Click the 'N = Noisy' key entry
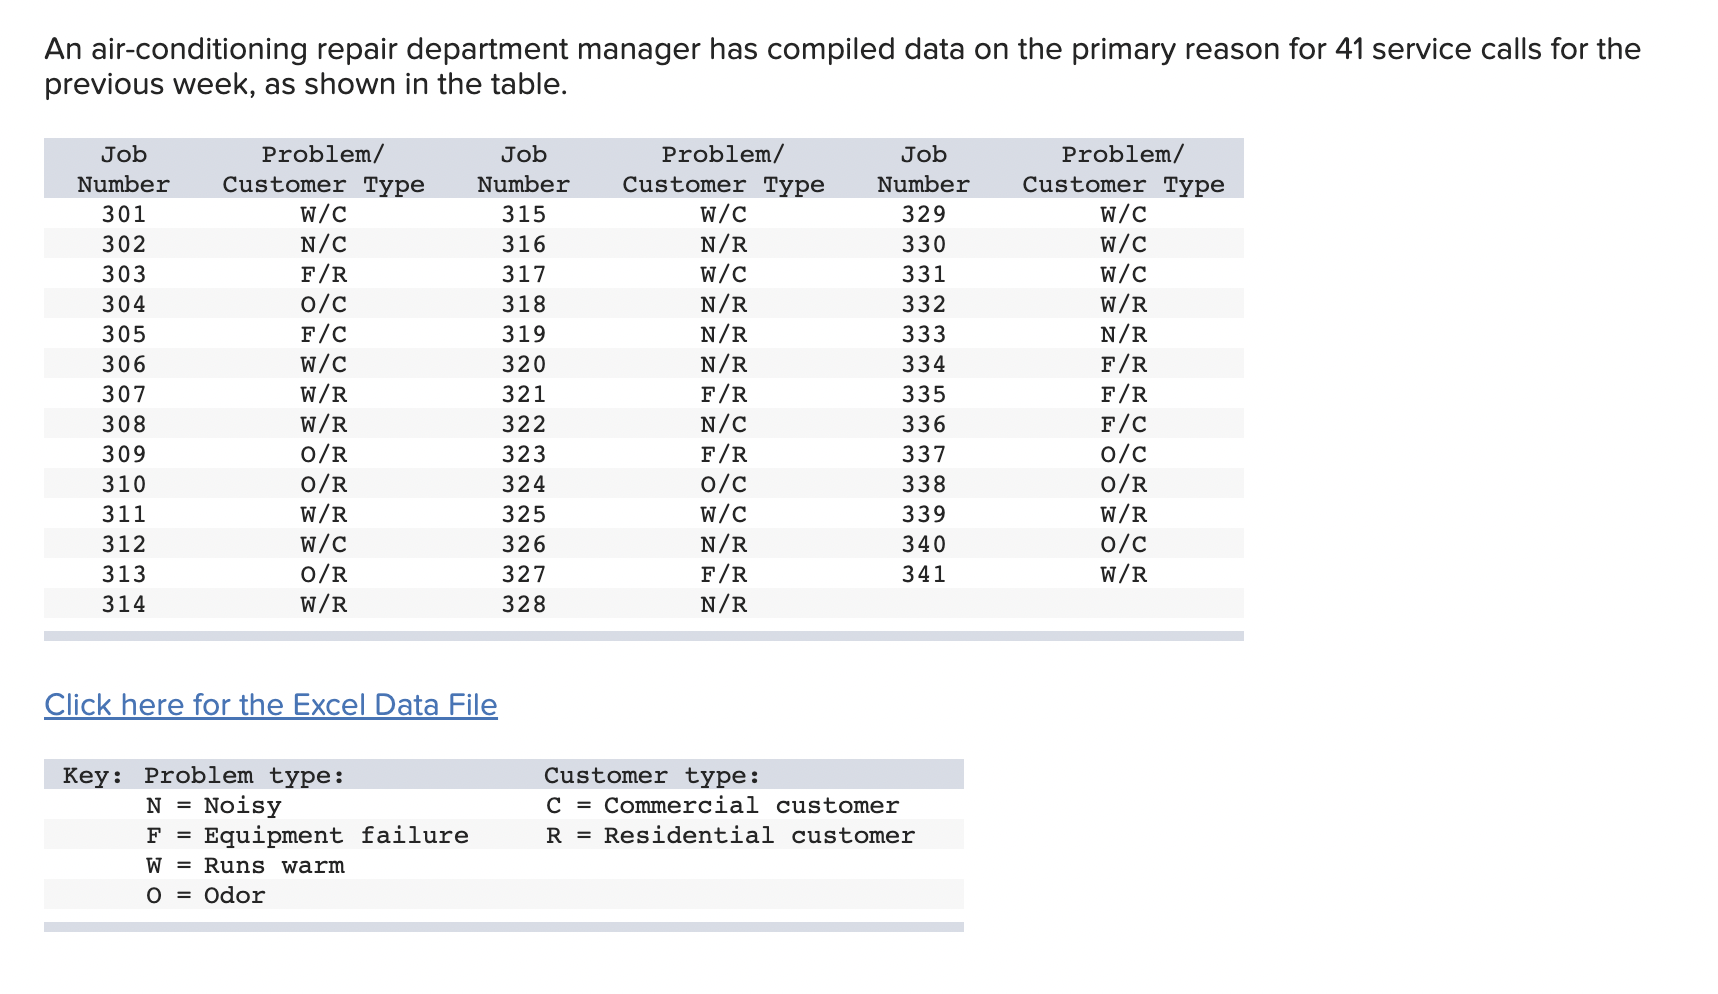This screenshot has height=994, width=1718. 214,806
